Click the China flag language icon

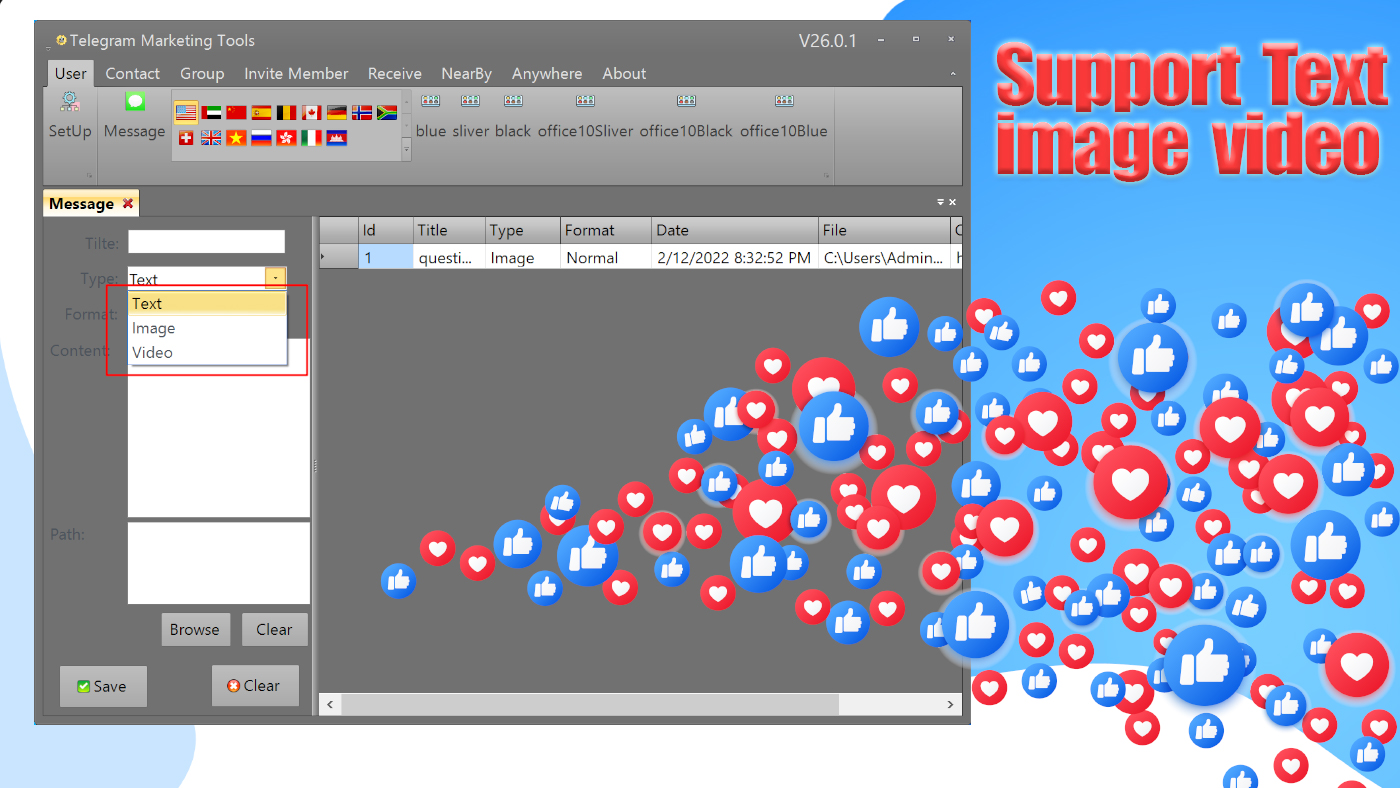236,113
